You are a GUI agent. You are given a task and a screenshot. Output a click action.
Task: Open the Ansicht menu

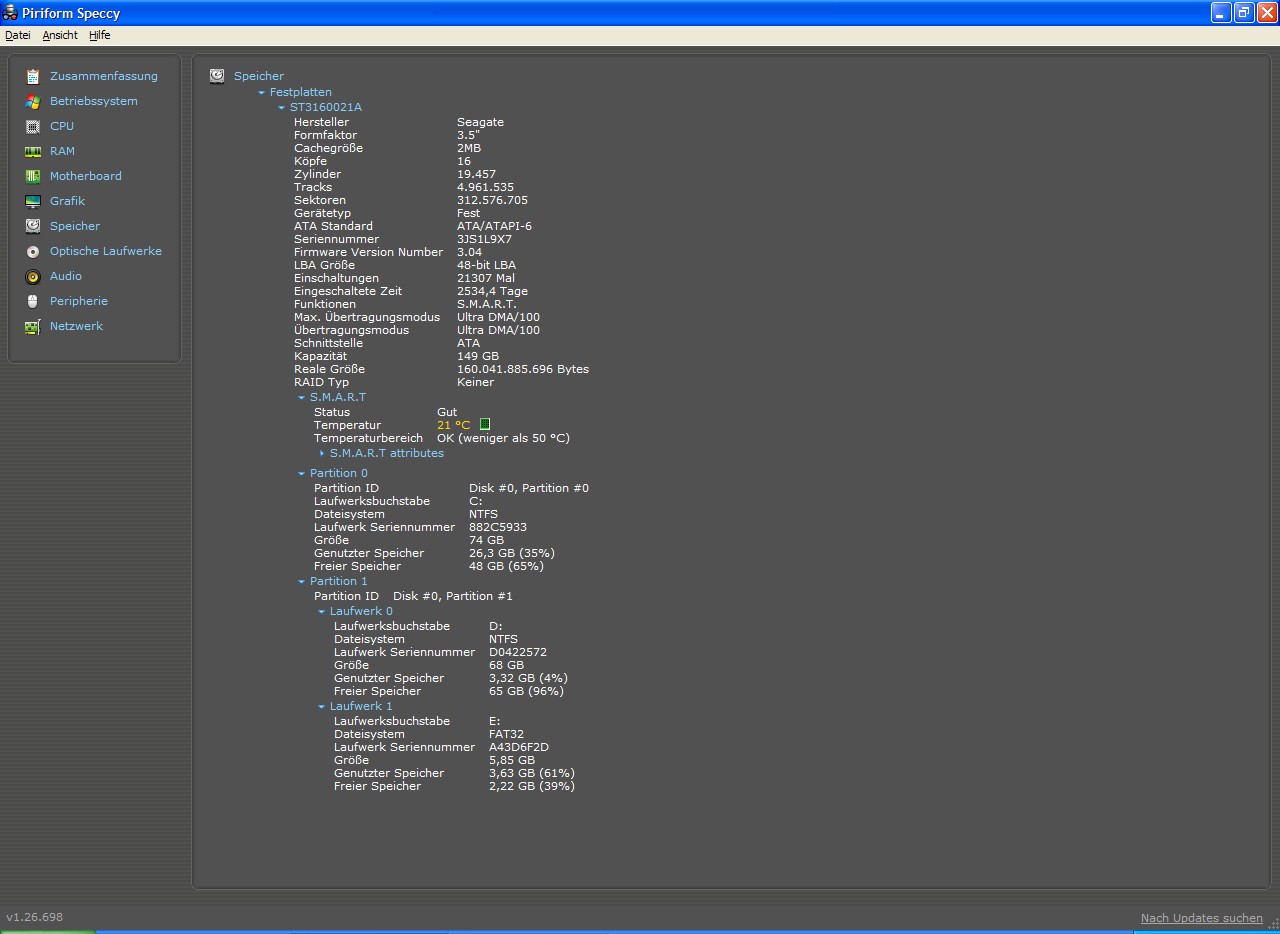[x=60, y=35]
